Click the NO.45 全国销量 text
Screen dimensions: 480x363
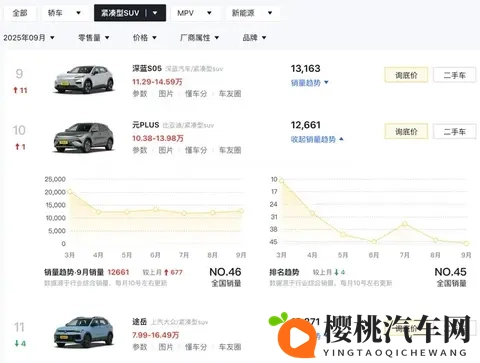(x=451, y=277)
